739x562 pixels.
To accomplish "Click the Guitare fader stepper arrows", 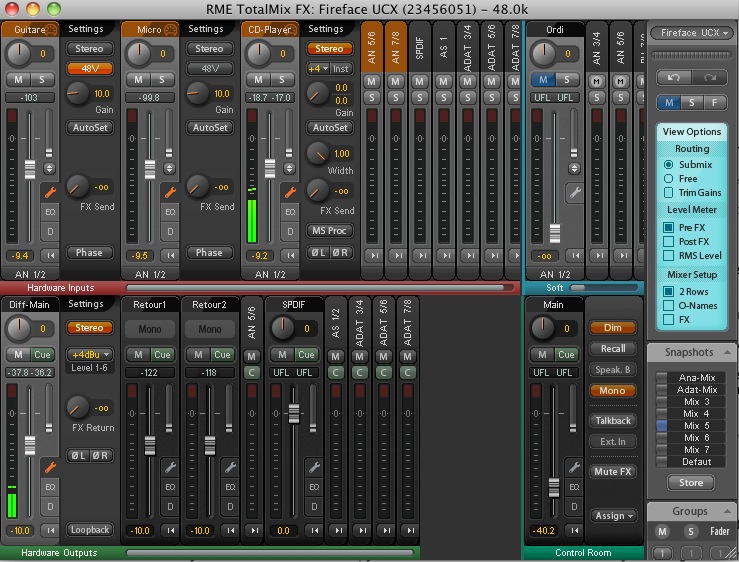I will point(49,168).
